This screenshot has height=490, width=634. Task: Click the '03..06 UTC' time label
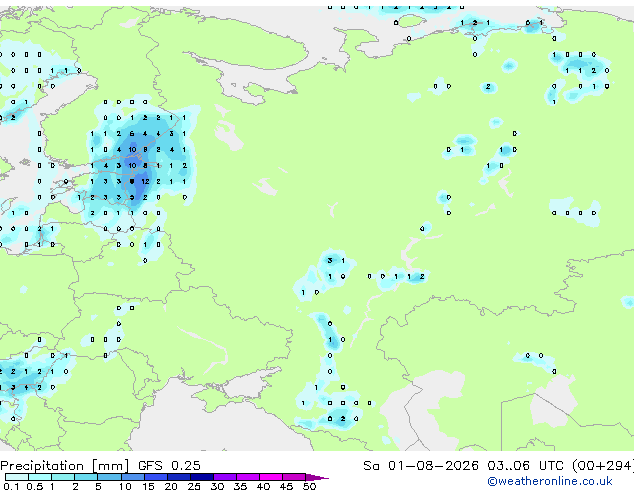coord(525,466)
